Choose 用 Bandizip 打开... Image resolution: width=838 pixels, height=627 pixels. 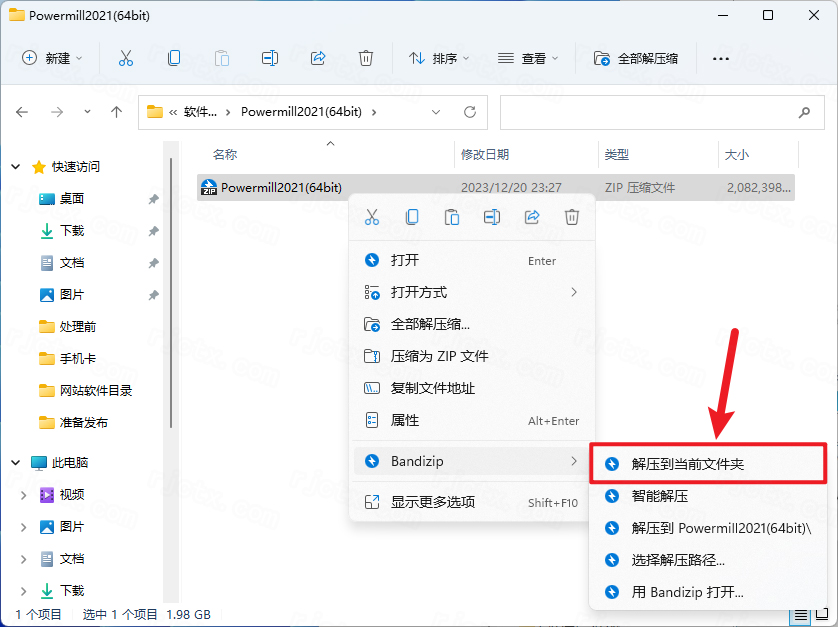coord(708,592)
